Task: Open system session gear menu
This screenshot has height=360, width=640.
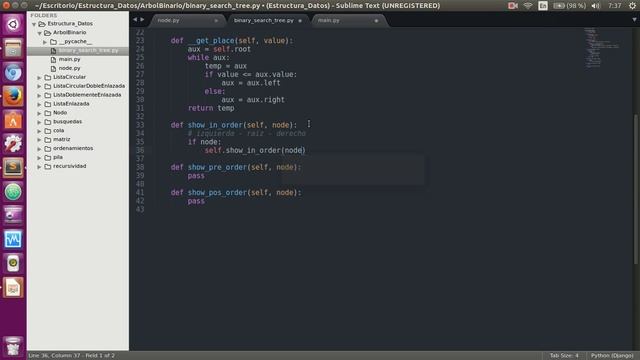Action: 632,6
